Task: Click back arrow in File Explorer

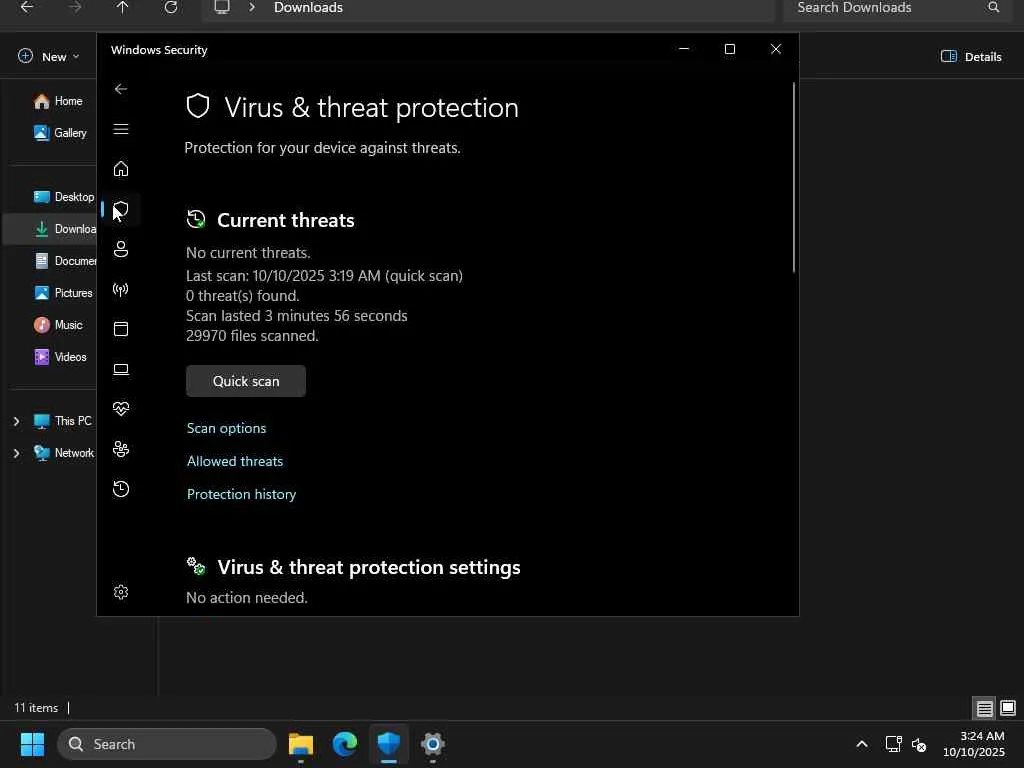Action: 27,7
